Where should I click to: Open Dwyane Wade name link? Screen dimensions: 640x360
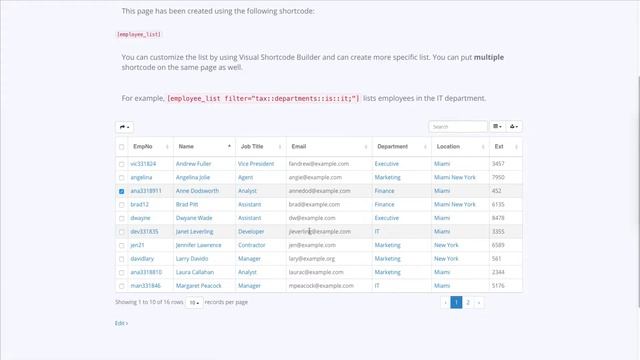(x=194, y=218)
